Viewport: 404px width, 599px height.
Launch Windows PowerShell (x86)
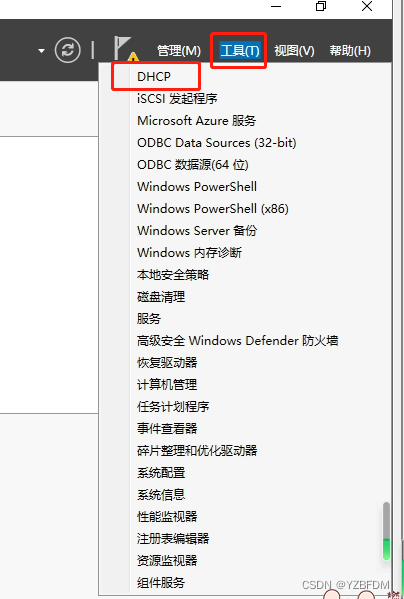[x=213, y=209]
